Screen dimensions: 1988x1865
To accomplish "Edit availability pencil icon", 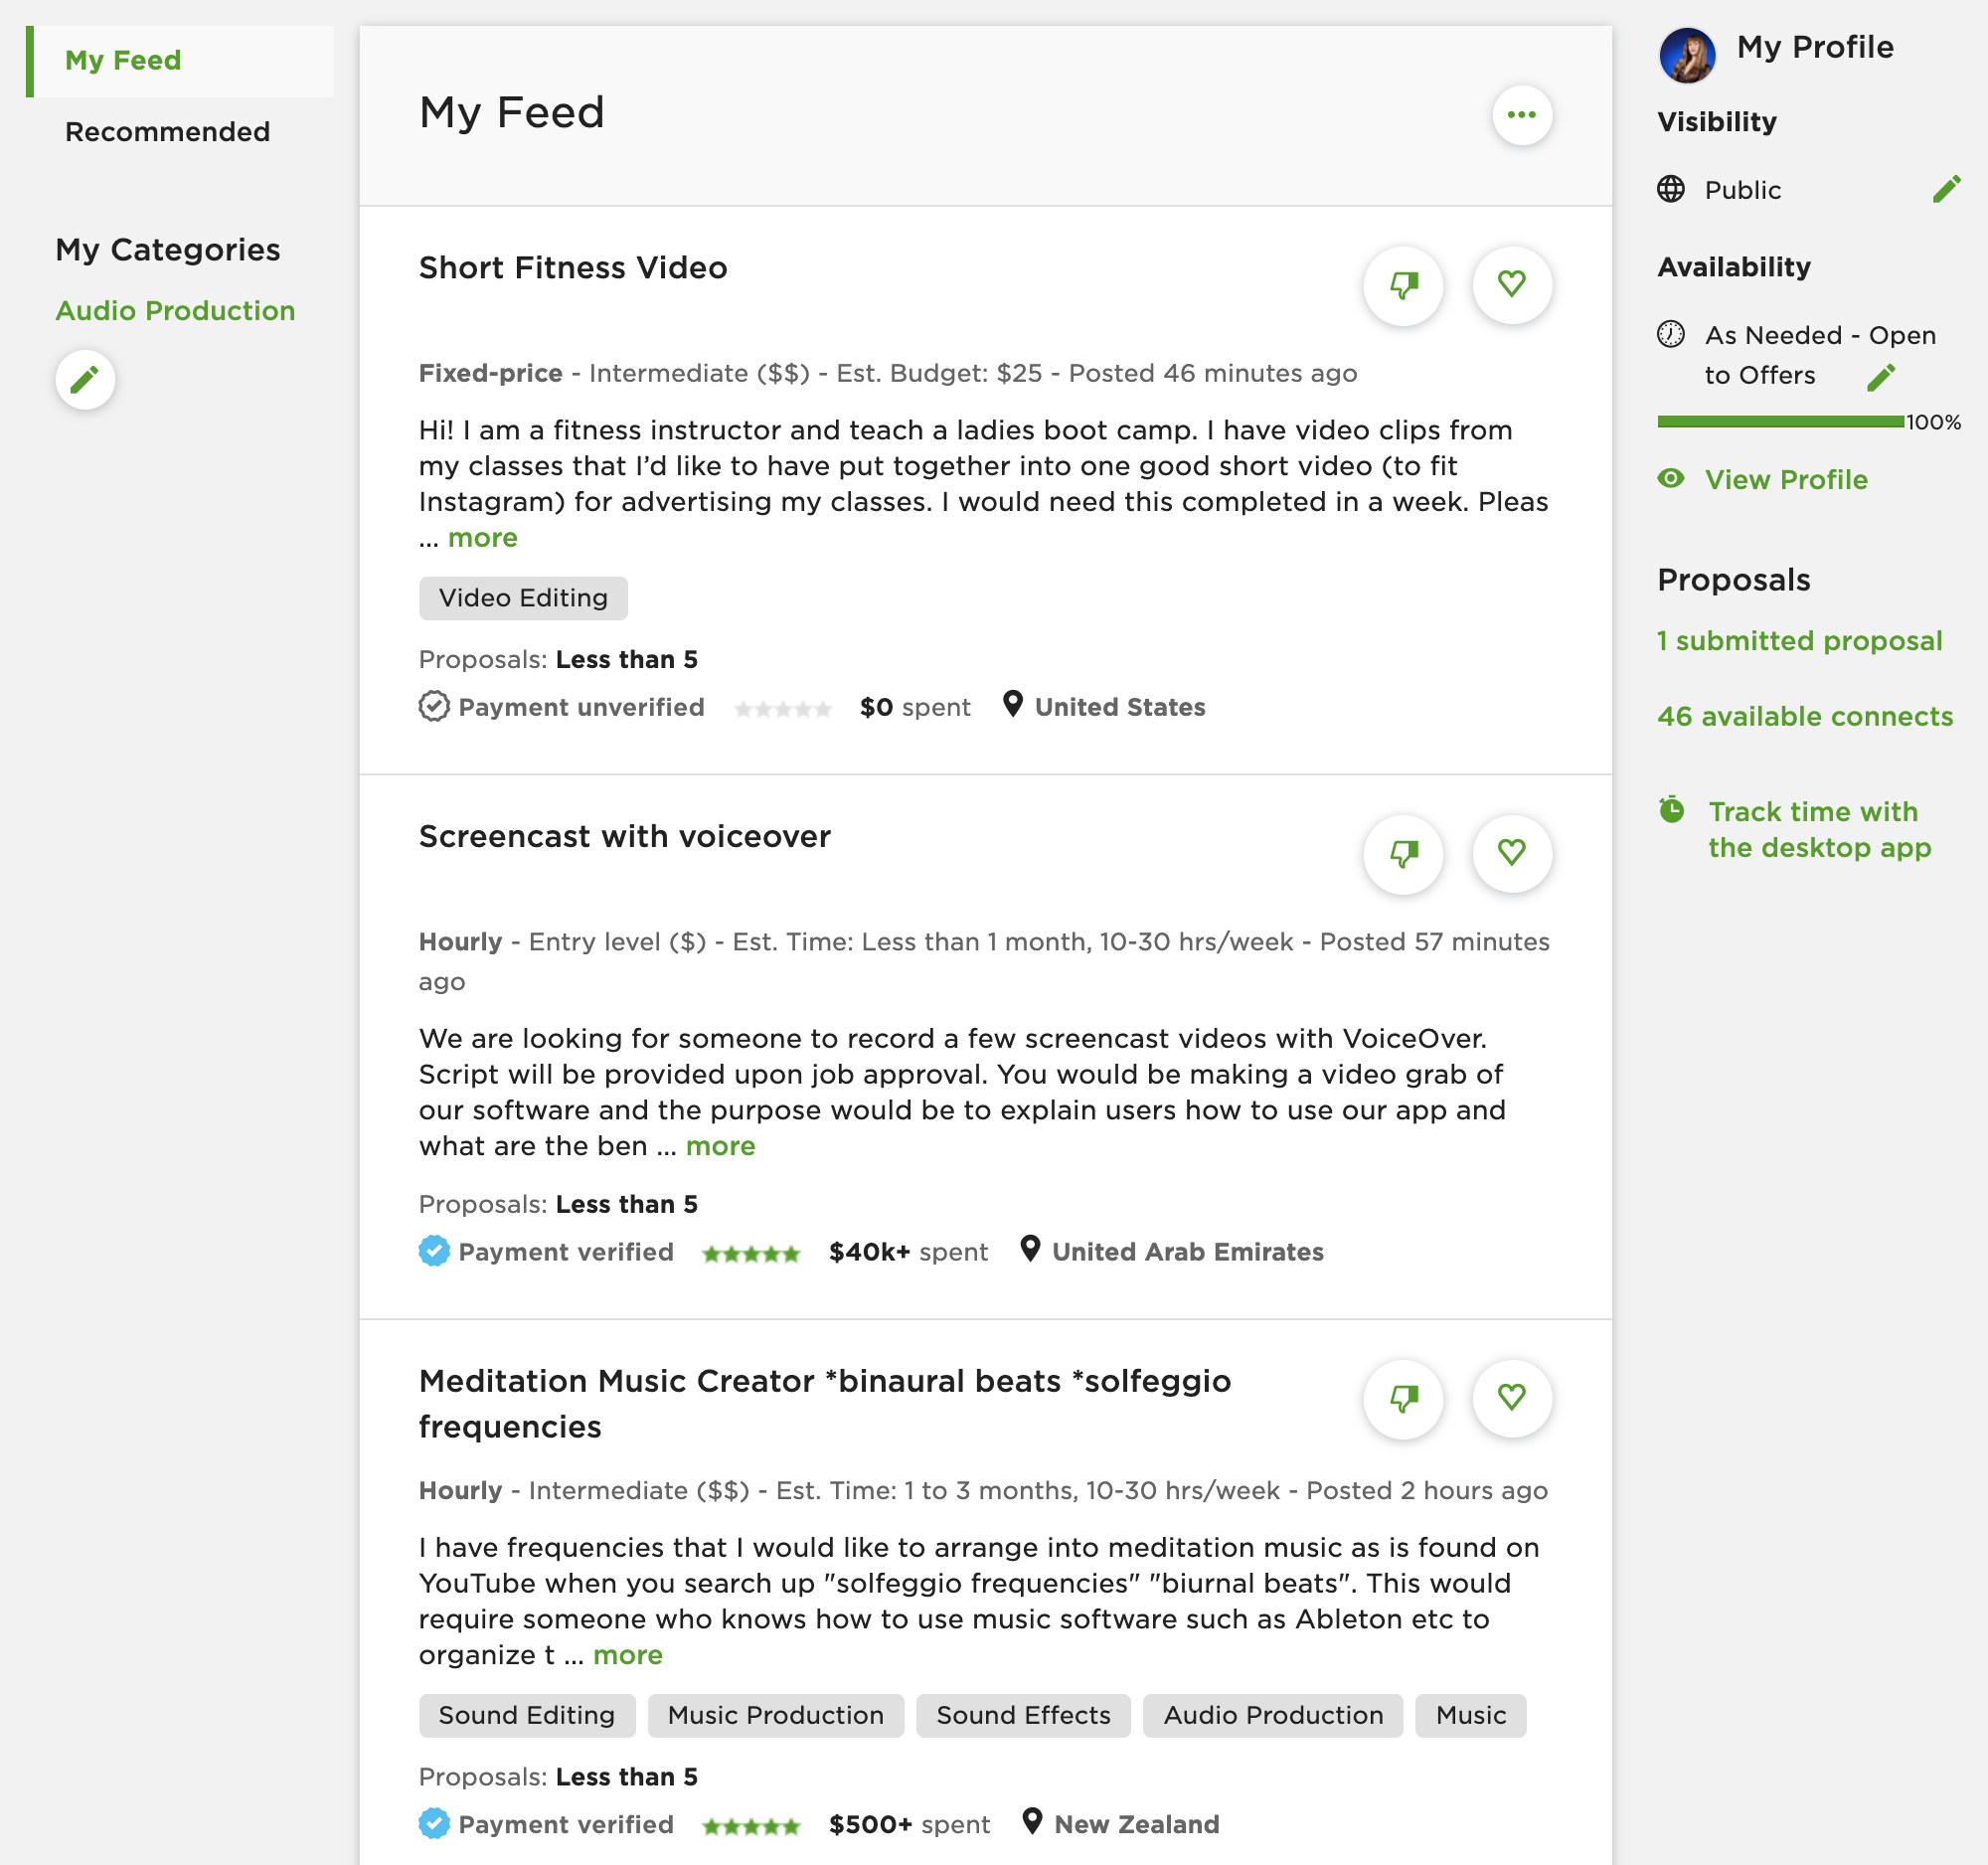I will 1880,377.
